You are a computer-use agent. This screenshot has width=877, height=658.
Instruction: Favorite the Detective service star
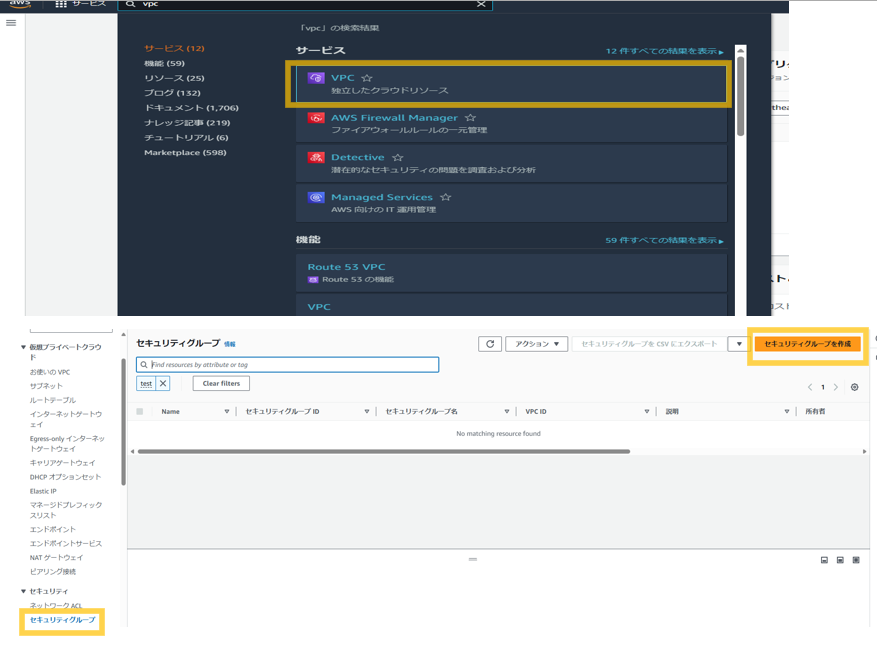point(398,157)
